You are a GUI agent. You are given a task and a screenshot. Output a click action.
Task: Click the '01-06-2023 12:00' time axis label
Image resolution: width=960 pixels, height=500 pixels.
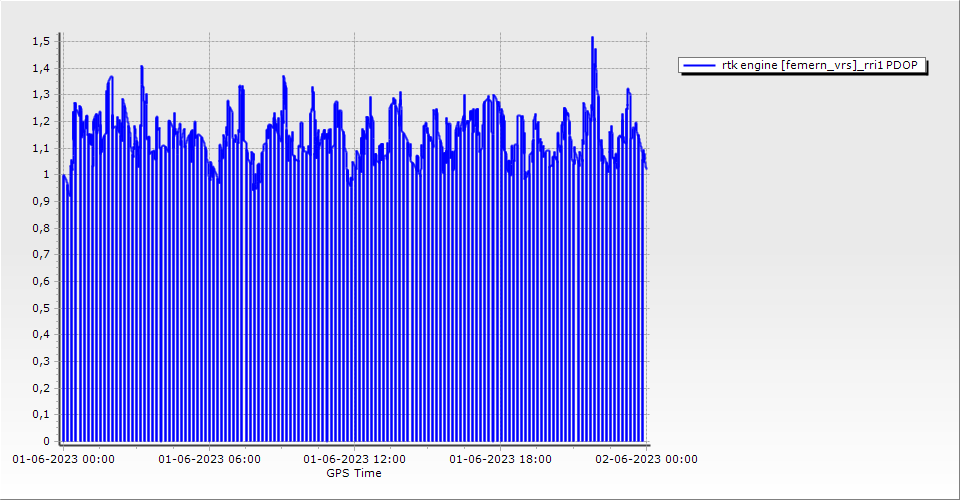click(x=354, y=460)
